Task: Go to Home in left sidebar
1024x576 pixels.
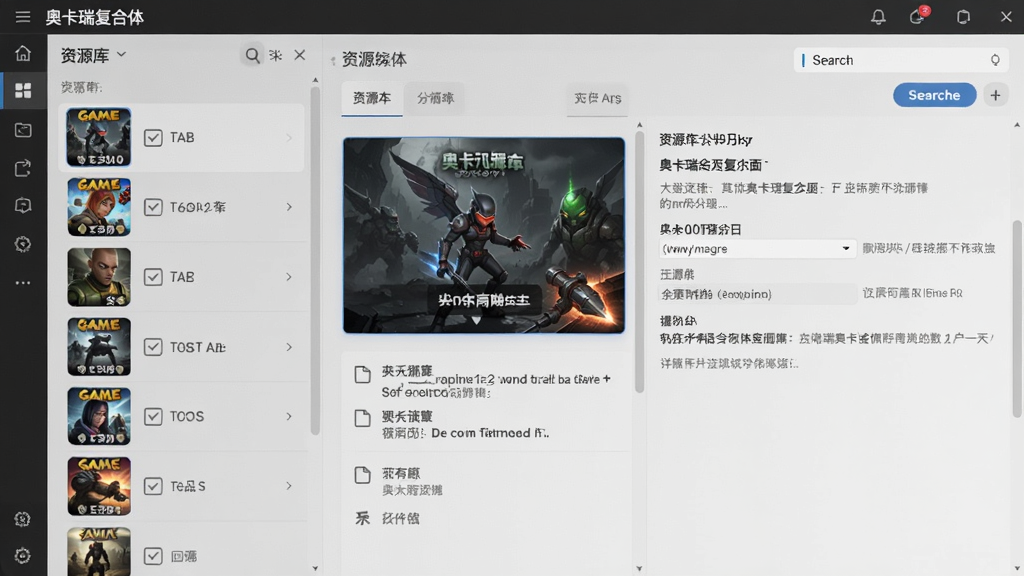Action: (23, 53)
